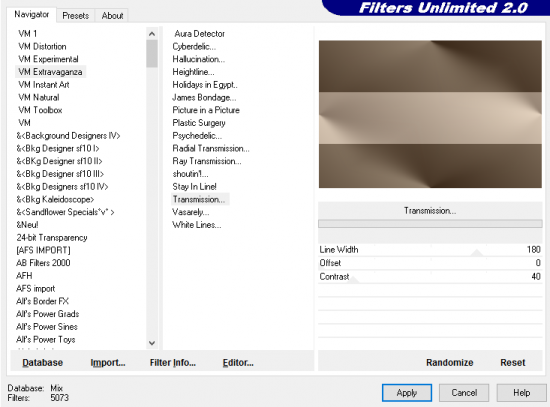The height and width of the screenshot is (407, 550).
Task: Open Help for Filters Unlimited
Action: (521, 393)
